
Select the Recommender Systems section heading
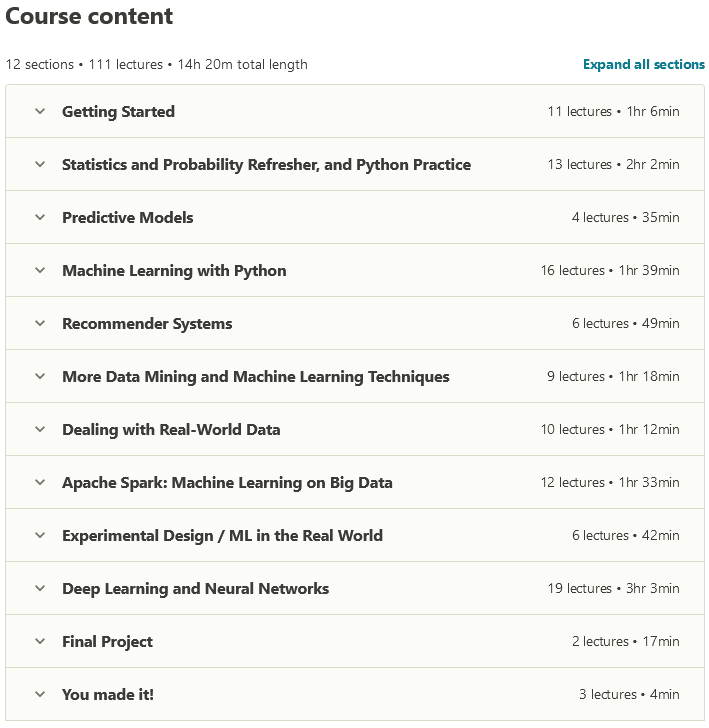pos(147,324)
